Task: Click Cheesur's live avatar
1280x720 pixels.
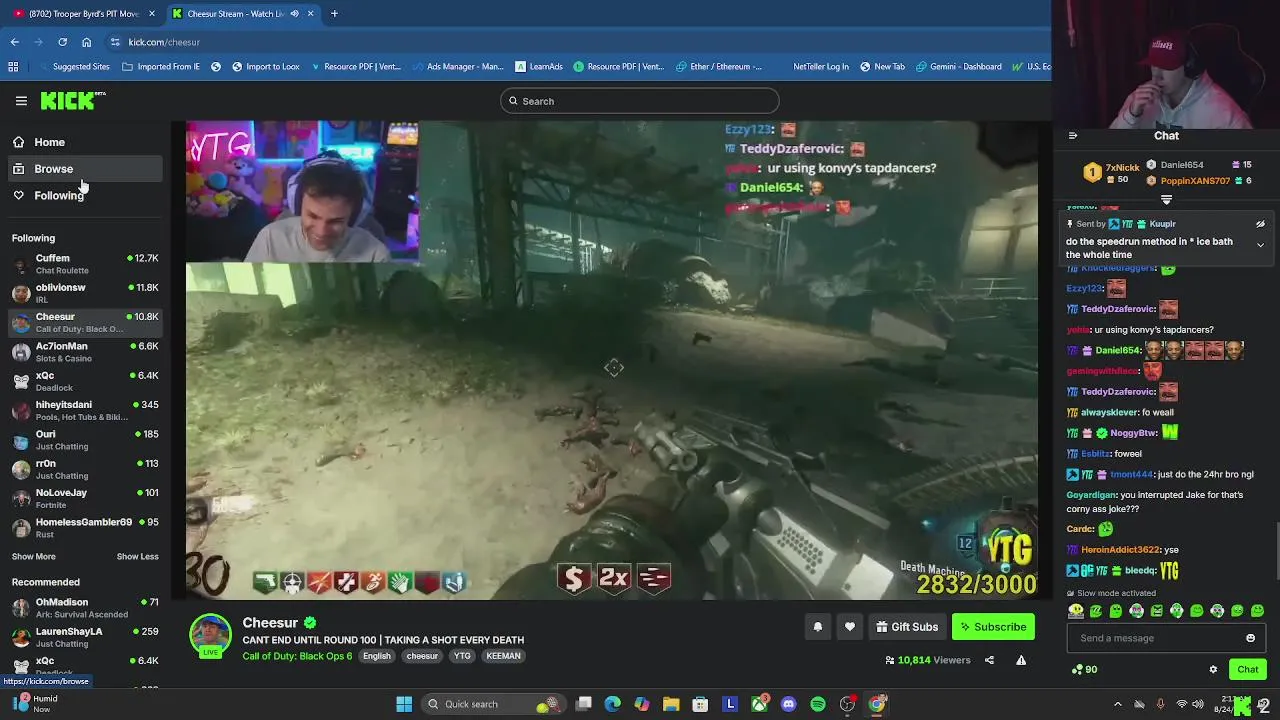Action: [x=211, y=636]
